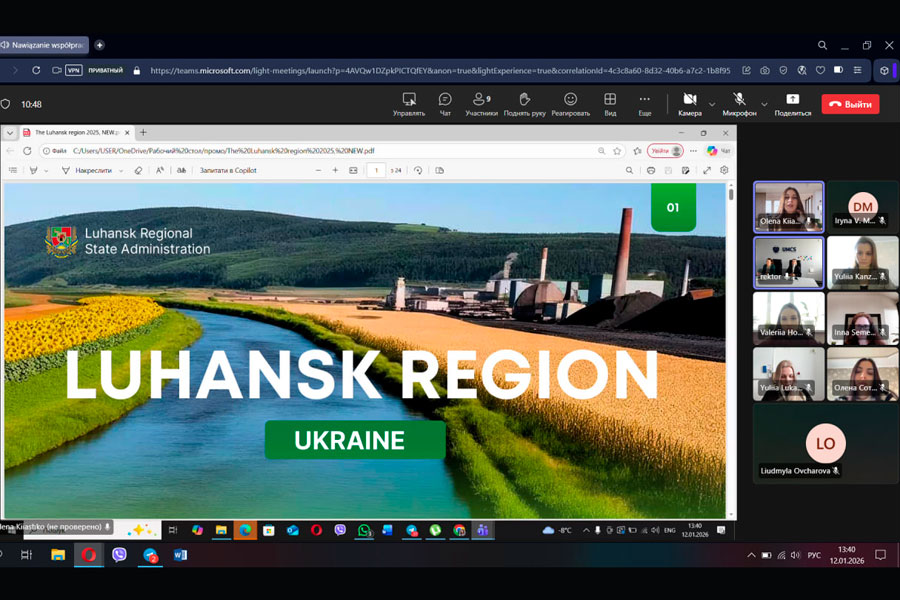
Task: Leave the meeting with Выйти button
Action: (x=850, y=104)
